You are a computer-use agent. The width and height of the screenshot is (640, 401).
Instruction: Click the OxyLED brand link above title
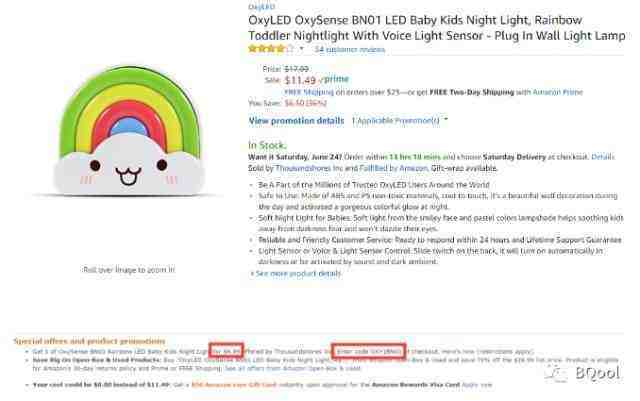click(262, 6)
